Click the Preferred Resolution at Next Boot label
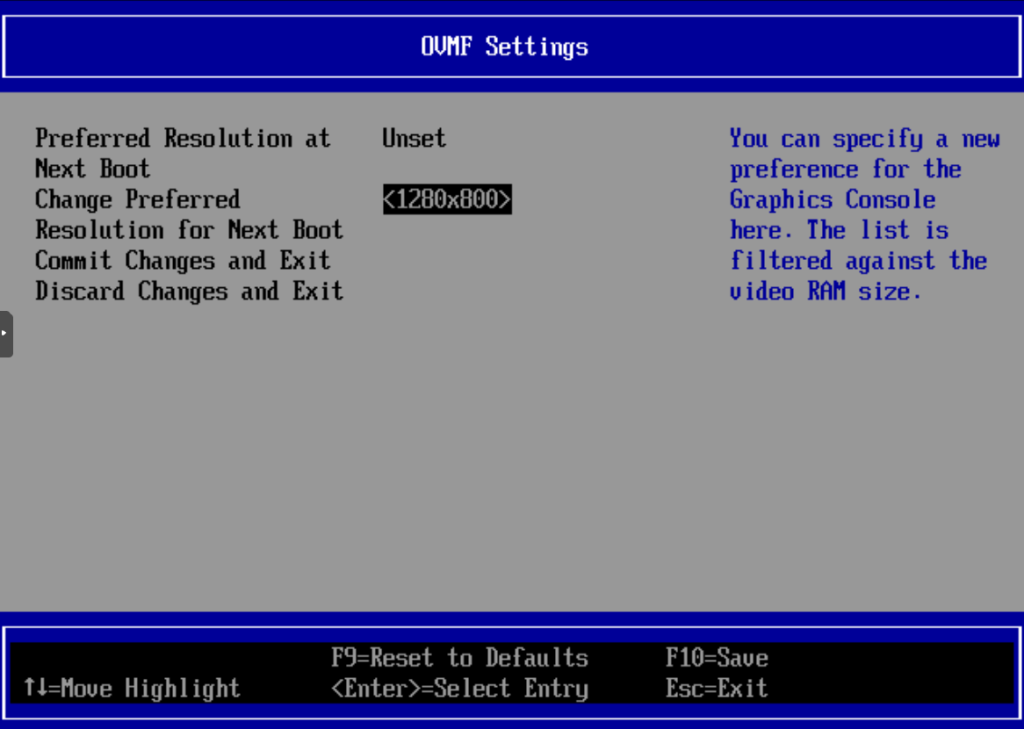 183,154
